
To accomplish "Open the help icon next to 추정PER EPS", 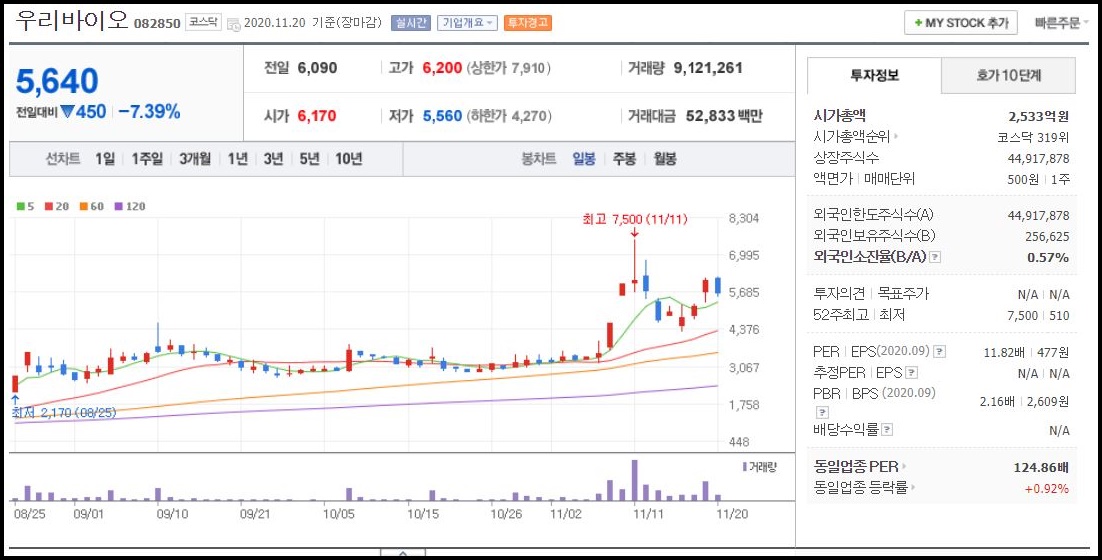I will 912,373.
